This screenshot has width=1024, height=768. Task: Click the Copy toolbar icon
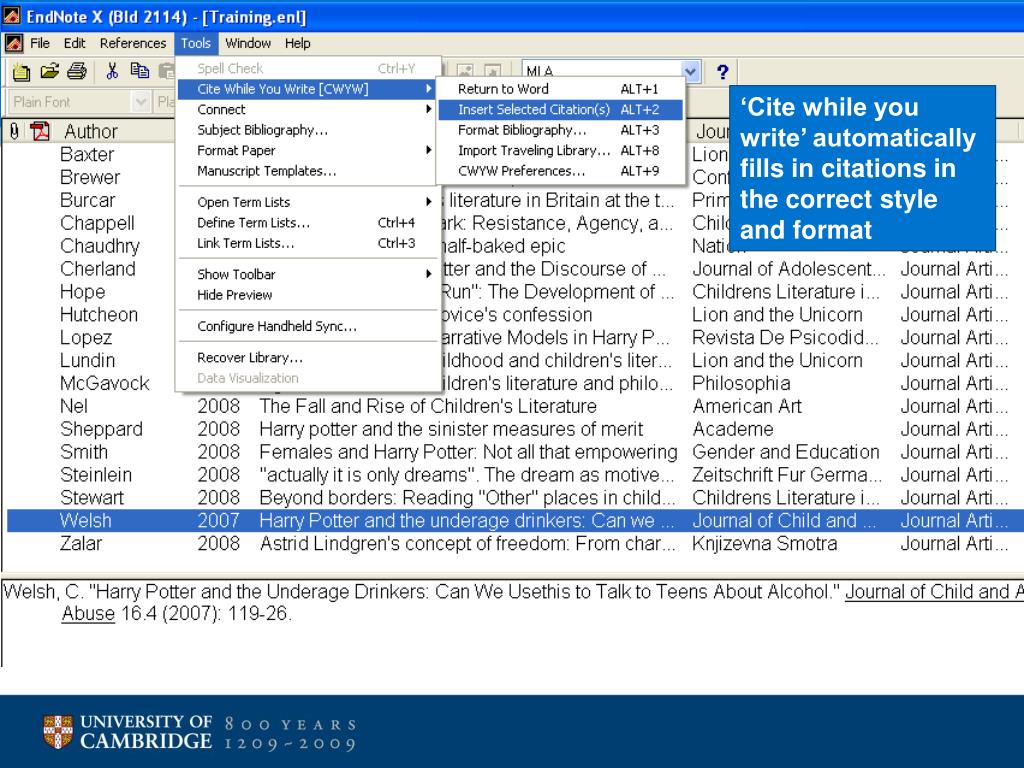point(139,71)
